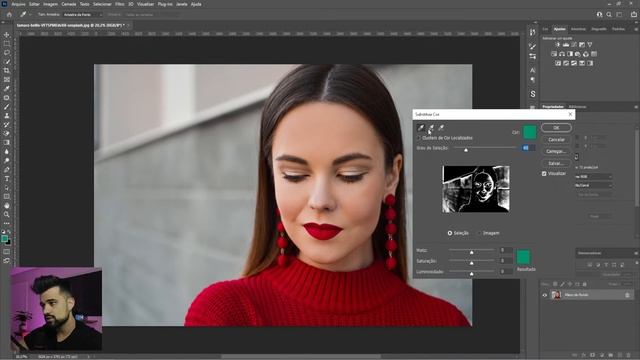The height and width of the screenshot is (360, 640).
Task: Click the Matiz slider handle
Action: click(471, 253)
